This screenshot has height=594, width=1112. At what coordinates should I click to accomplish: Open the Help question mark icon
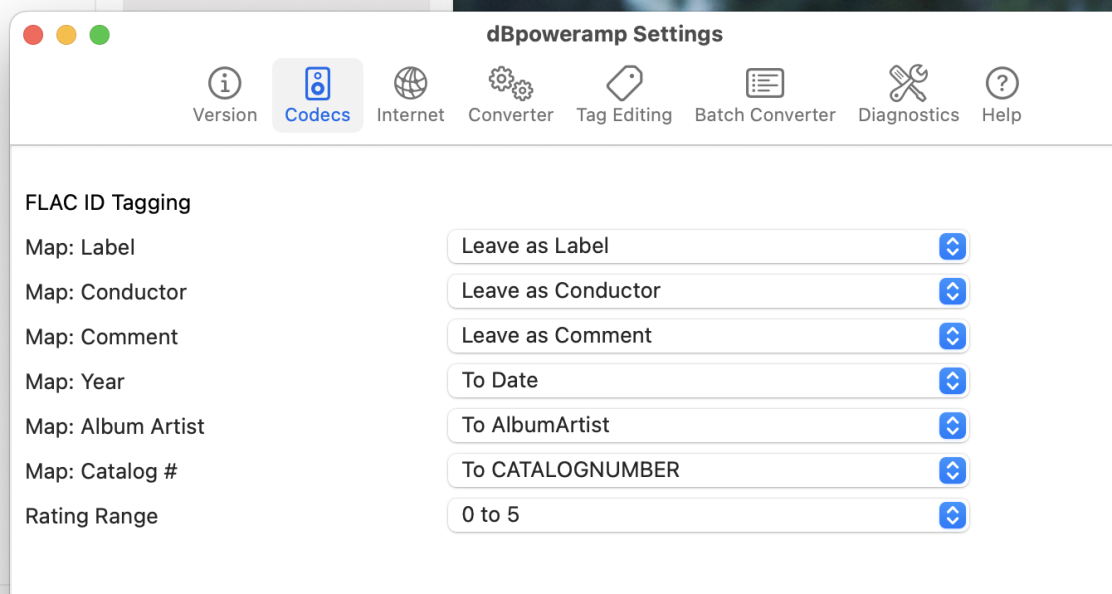(1001, 83)
